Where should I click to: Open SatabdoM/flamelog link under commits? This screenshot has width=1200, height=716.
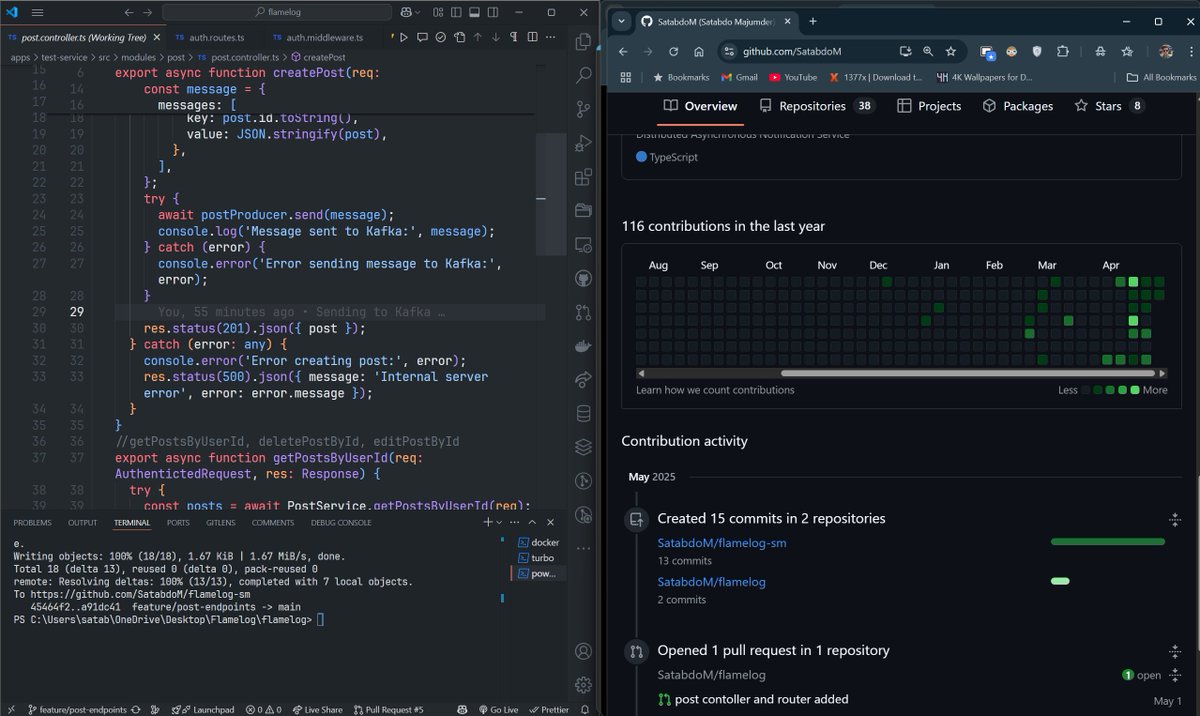711,581
